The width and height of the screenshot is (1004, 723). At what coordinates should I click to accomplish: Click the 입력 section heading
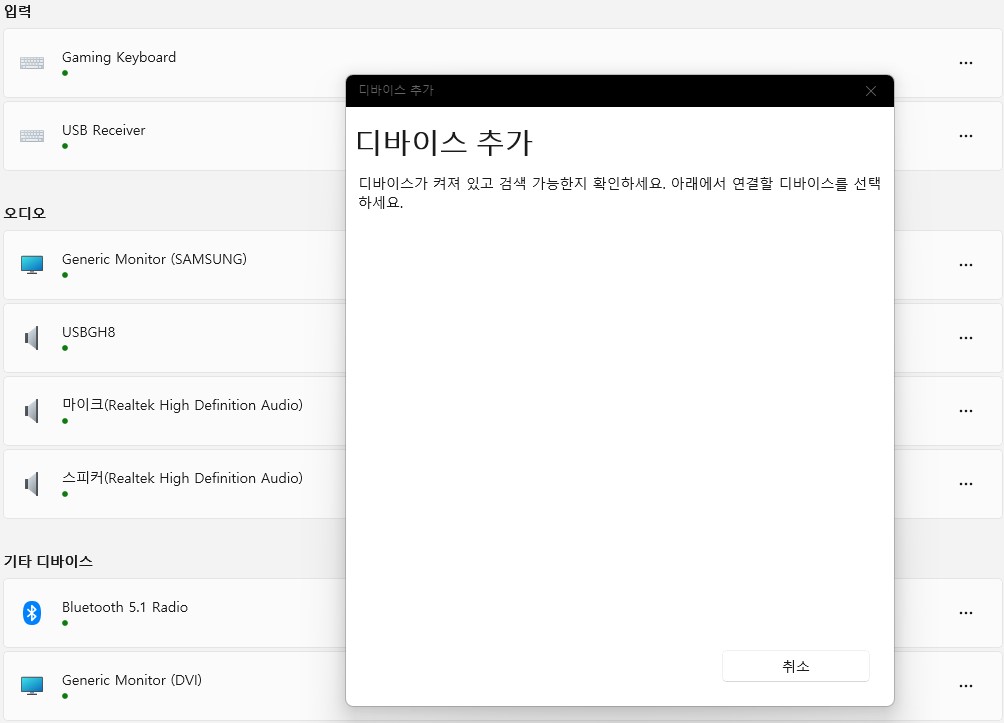[17, 11]
